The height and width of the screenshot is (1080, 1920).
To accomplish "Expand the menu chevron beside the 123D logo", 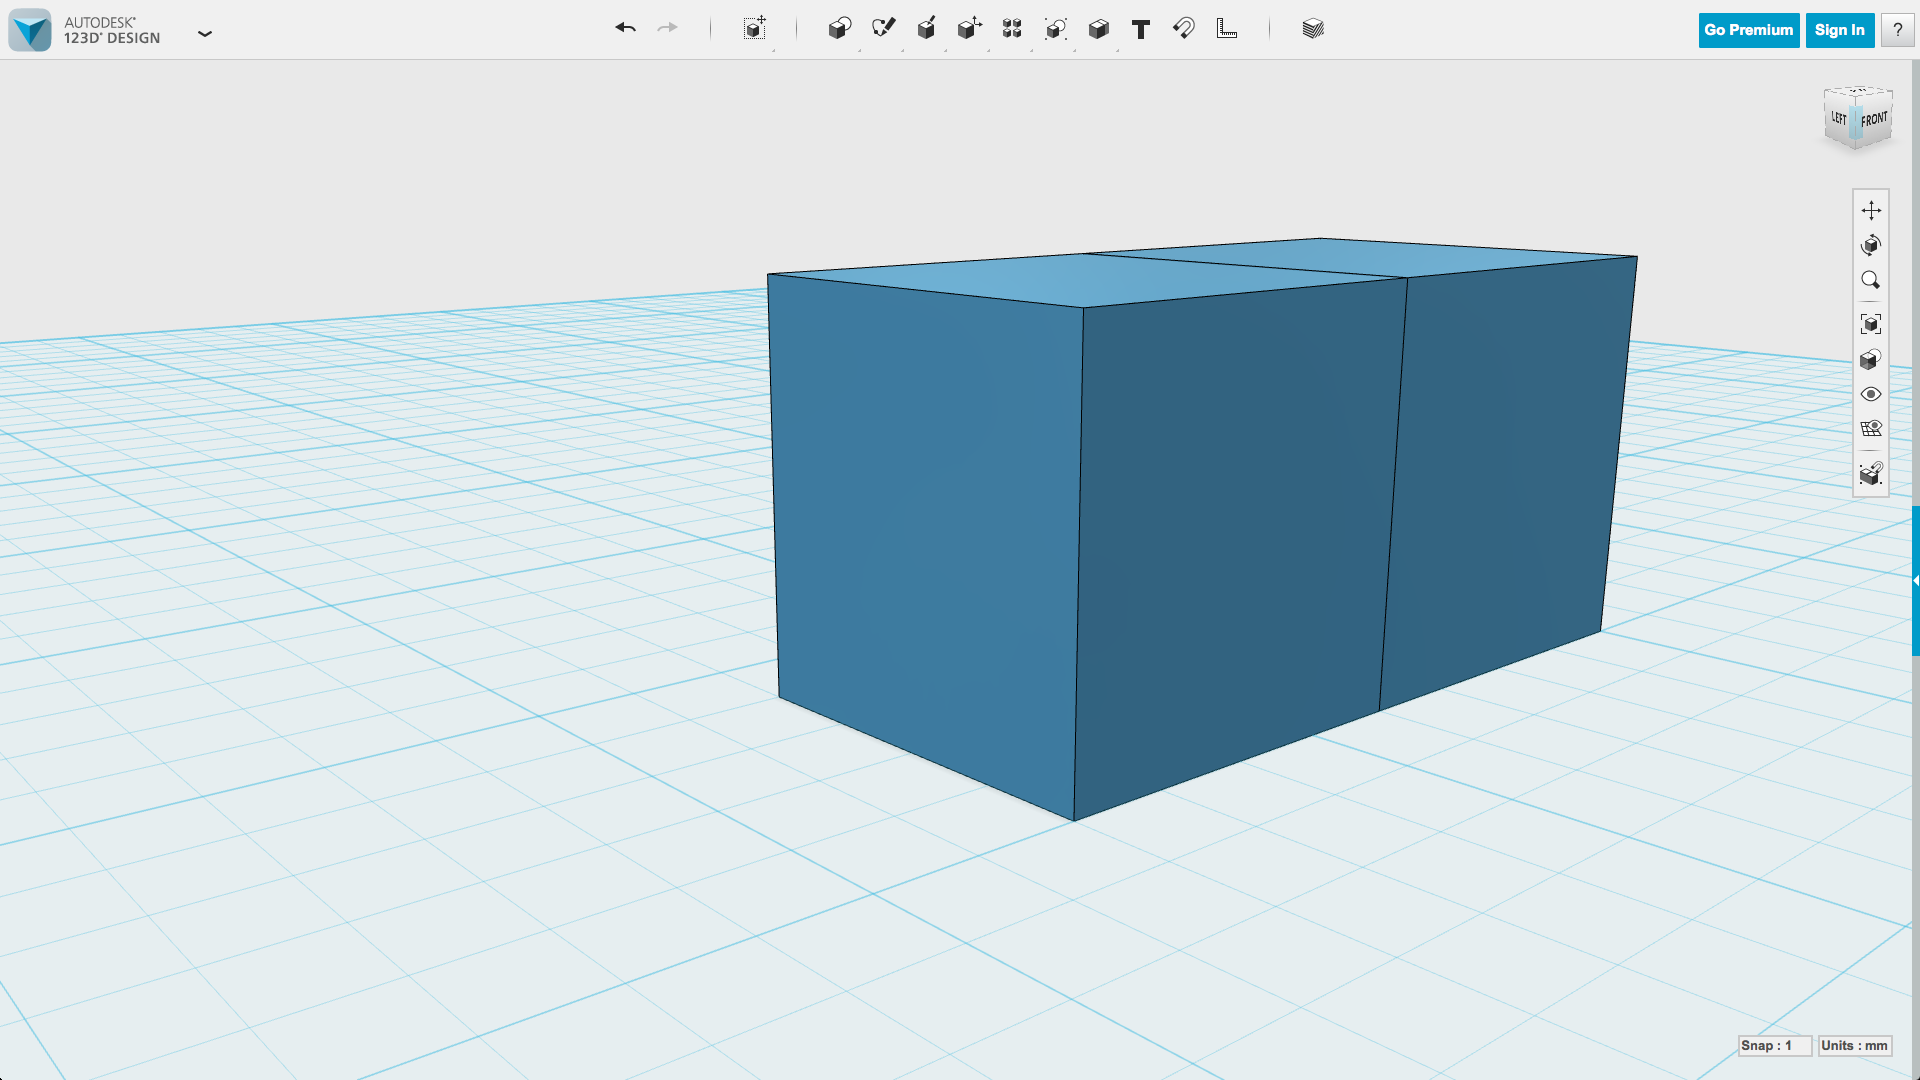I will 205,33.
